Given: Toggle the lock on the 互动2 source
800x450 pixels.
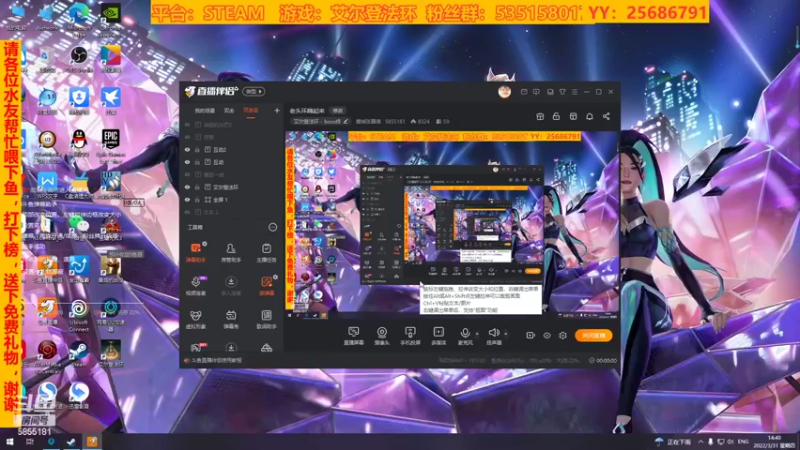Looking at the screenshot, I should (x=197, y=149).
